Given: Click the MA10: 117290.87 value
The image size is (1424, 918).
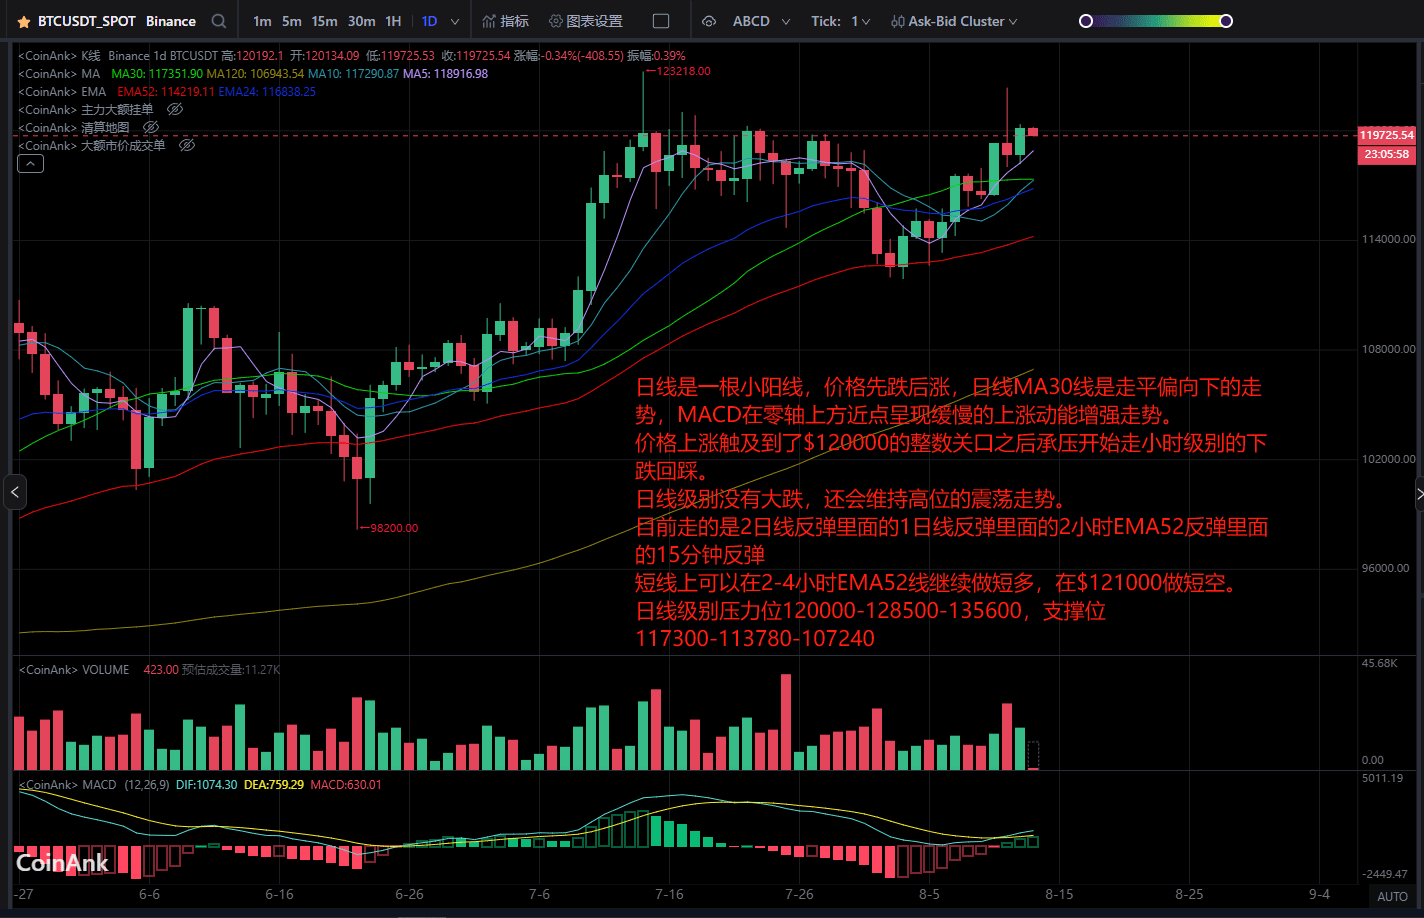Looking at the screenshot, I should 353,73.
